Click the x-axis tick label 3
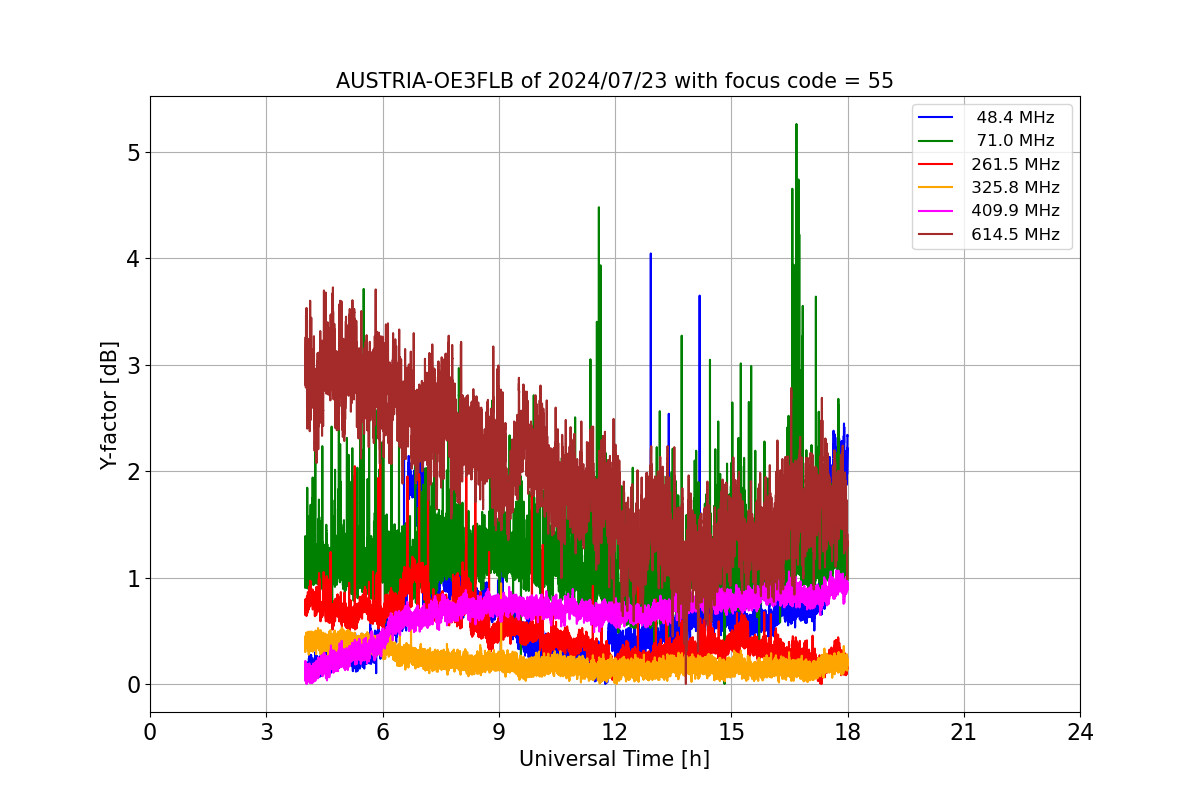The width and height of the screenshot is (1200, 800). [266, 732]
